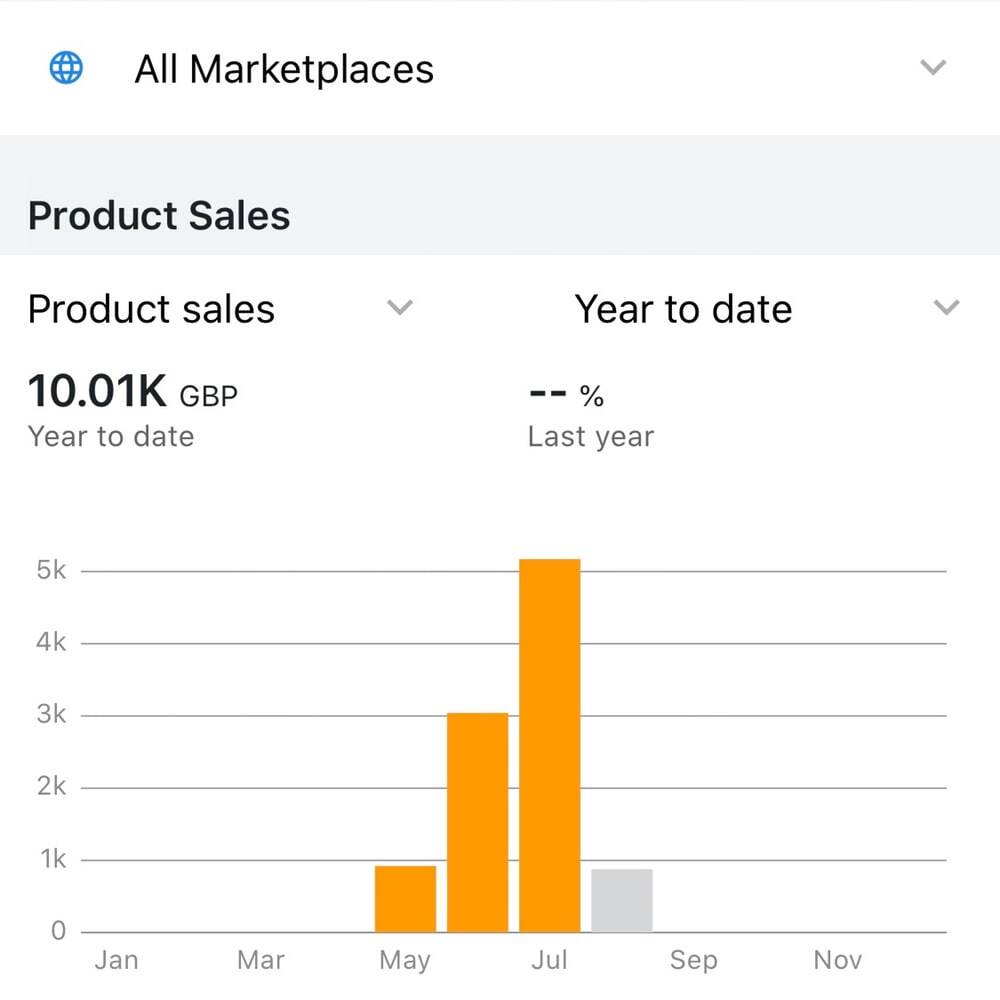Screen dimensions: 1000x1000
Task: Tap the orange June sales bar
Action: (x=478, y=822)
